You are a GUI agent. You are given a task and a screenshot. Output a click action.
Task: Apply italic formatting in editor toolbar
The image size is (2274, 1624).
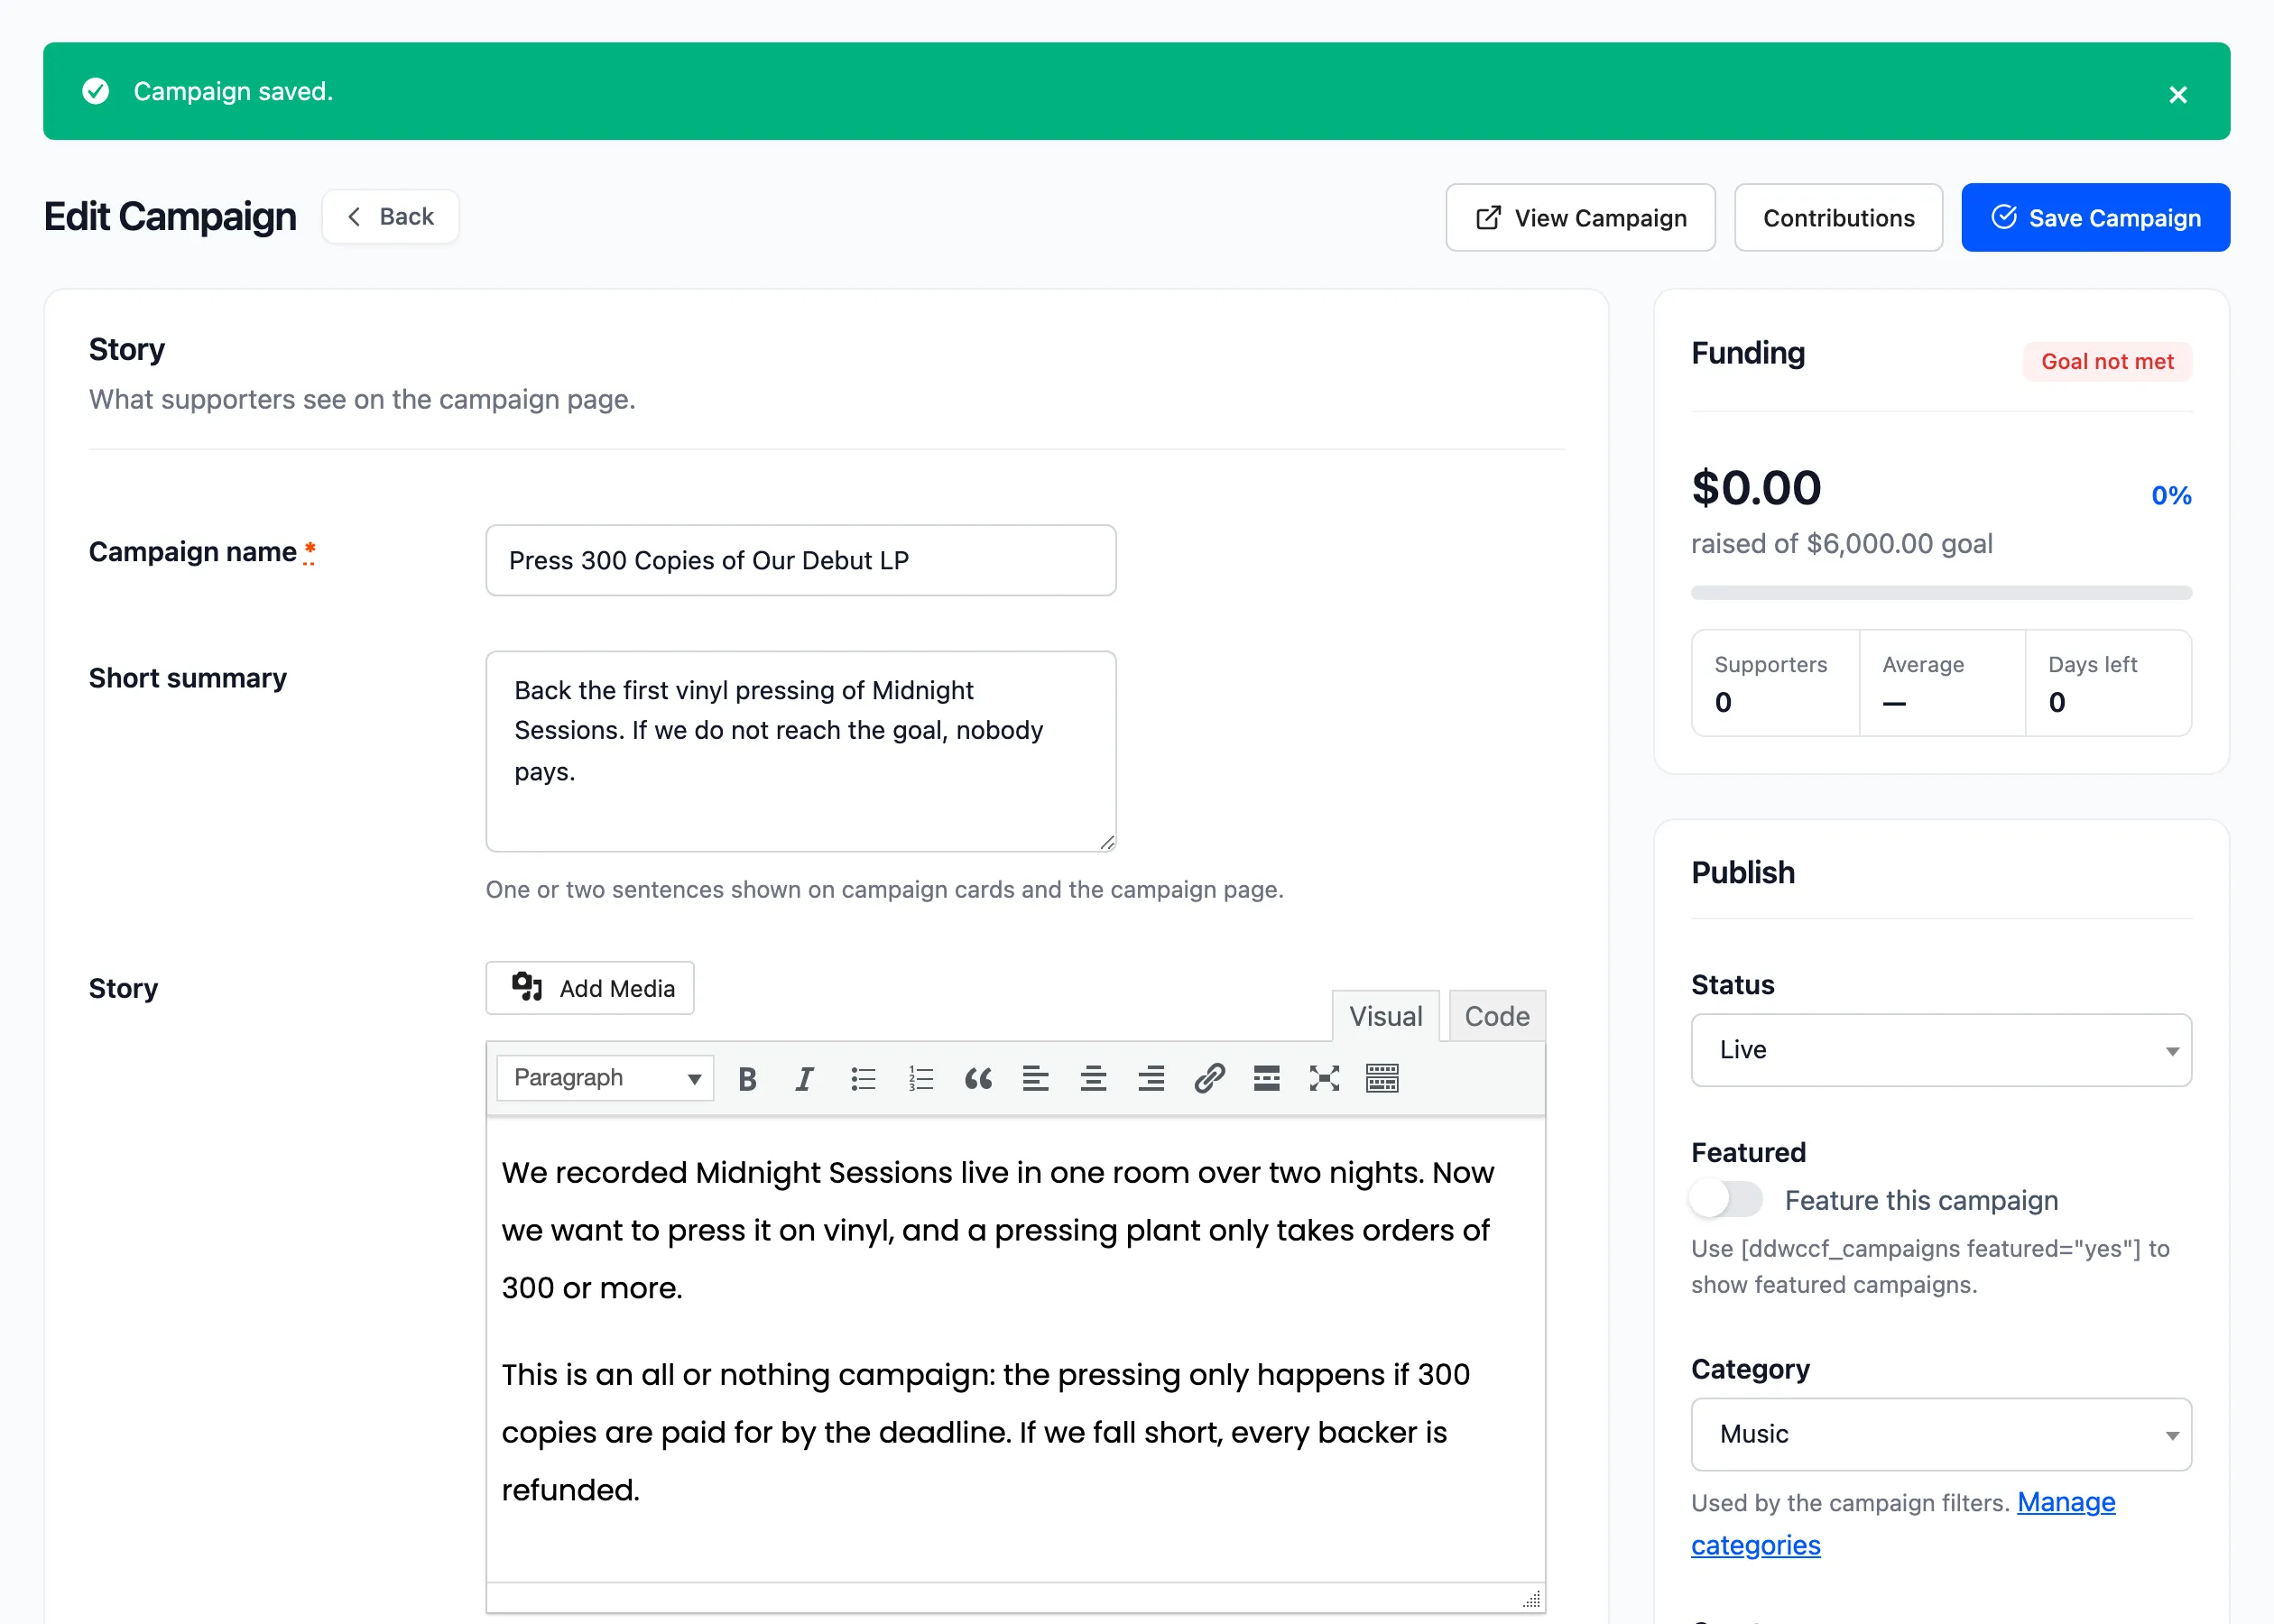click(x=804, y=1078)
